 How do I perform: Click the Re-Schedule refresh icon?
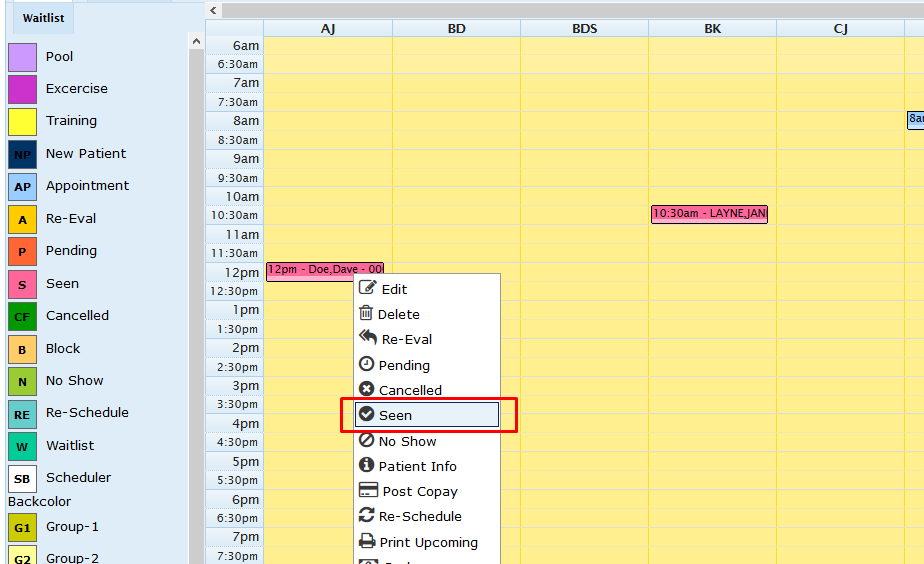[366, 516]
